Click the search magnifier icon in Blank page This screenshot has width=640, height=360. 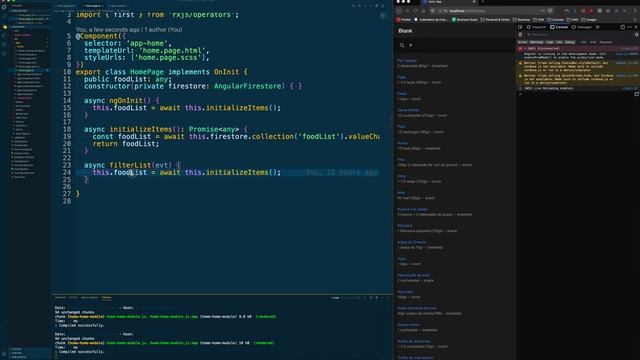pyautogui.click(x=402, y=45)
